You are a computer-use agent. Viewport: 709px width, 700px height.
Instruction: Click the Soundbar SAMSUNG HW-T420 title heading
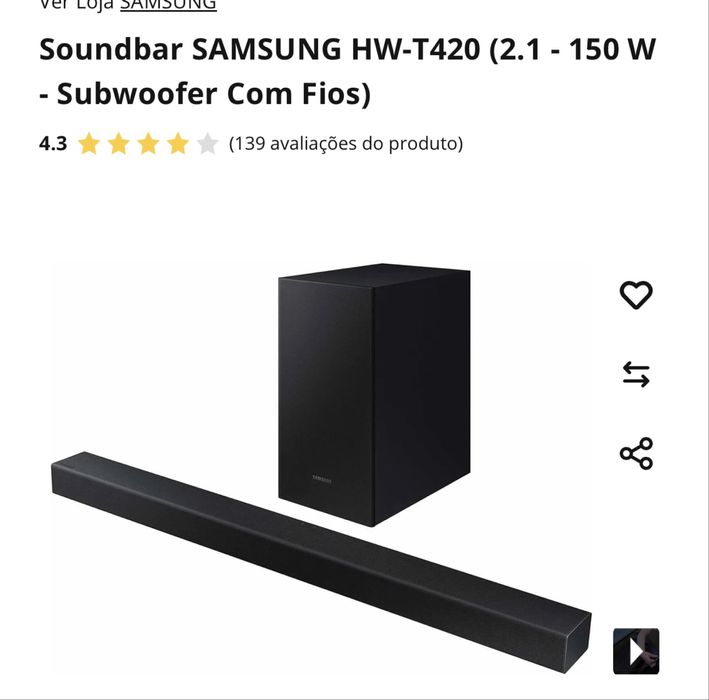click(347, 71)
